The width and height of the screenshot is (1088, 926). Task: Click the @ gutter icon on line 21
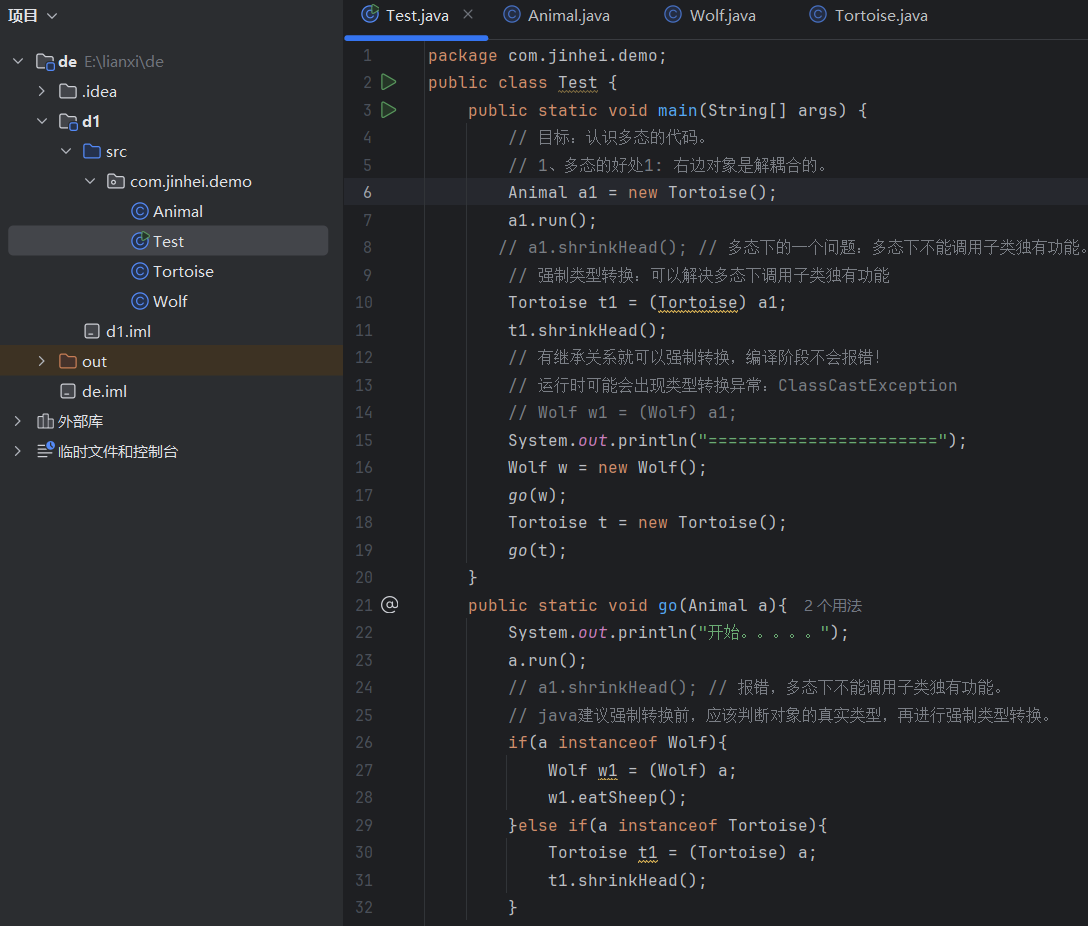(390, 605)
